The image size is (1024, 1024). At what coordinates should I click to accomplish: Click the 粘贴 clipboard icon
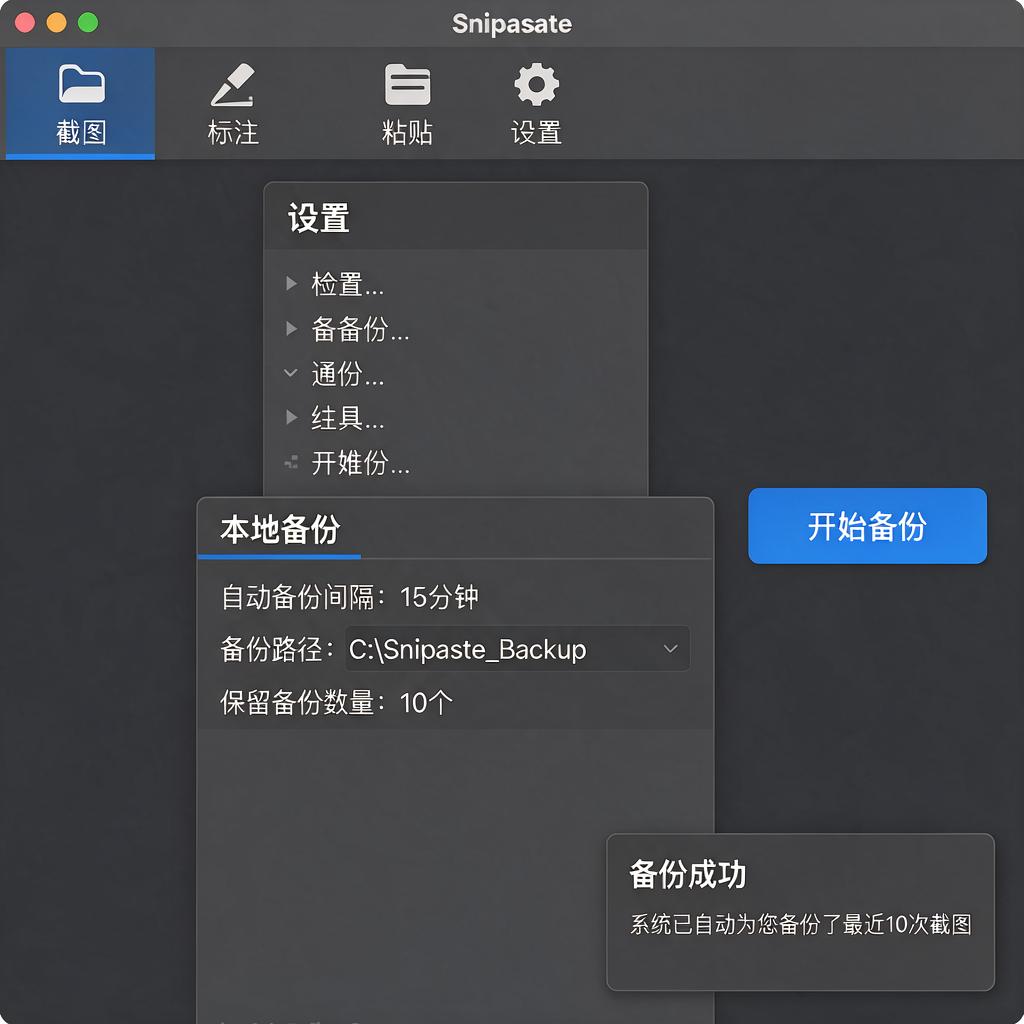coord(408,84)
